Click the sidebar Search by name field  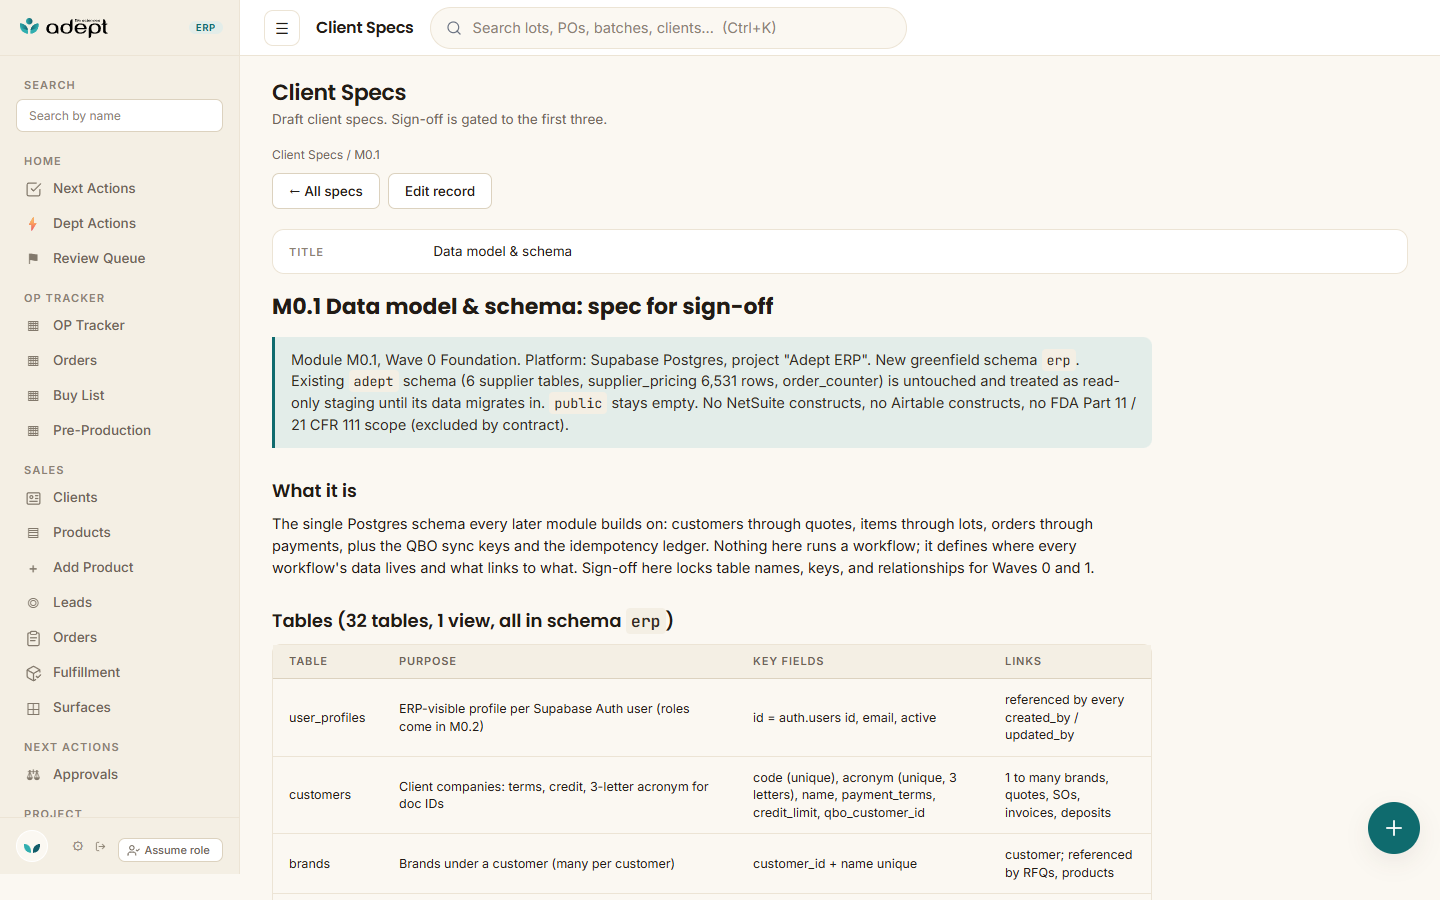coord(119,116)
